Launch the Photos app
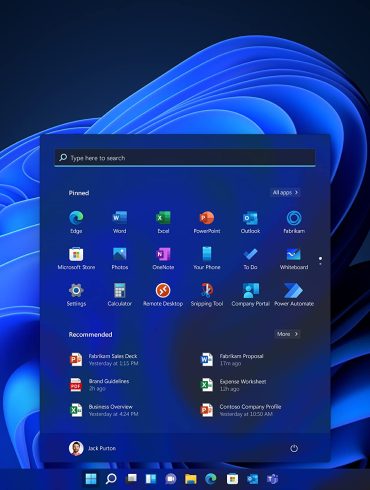This screenshot has width=370, height=490. click(x=120, y=258)
